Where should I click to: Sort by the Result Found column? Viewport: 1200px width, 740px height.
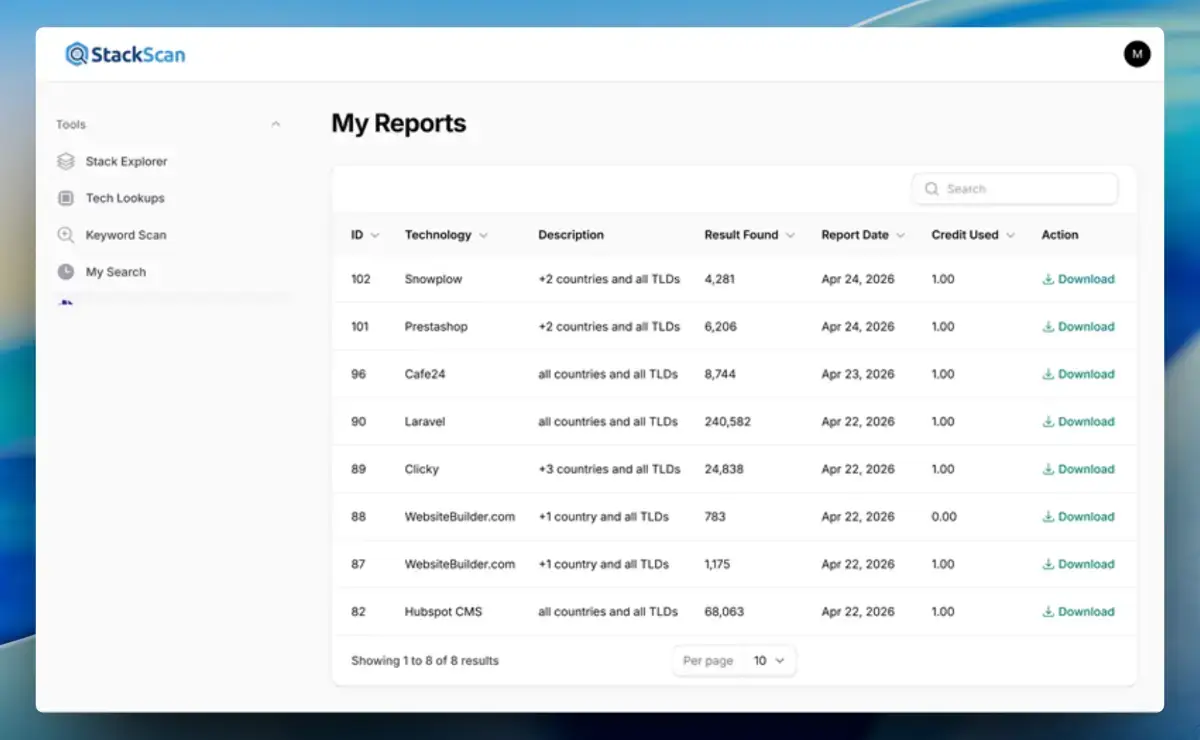click(749, 235)
